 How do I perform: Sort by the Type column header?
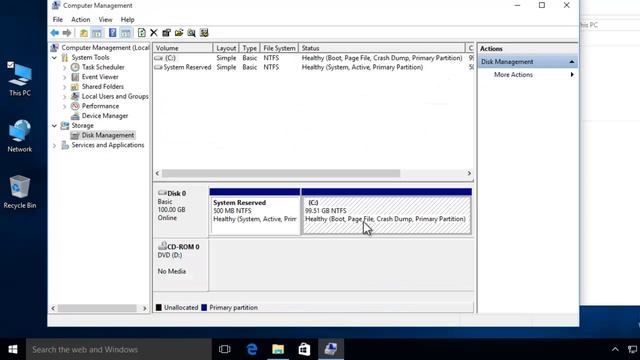pyautogui.click(x=249, y=48)
